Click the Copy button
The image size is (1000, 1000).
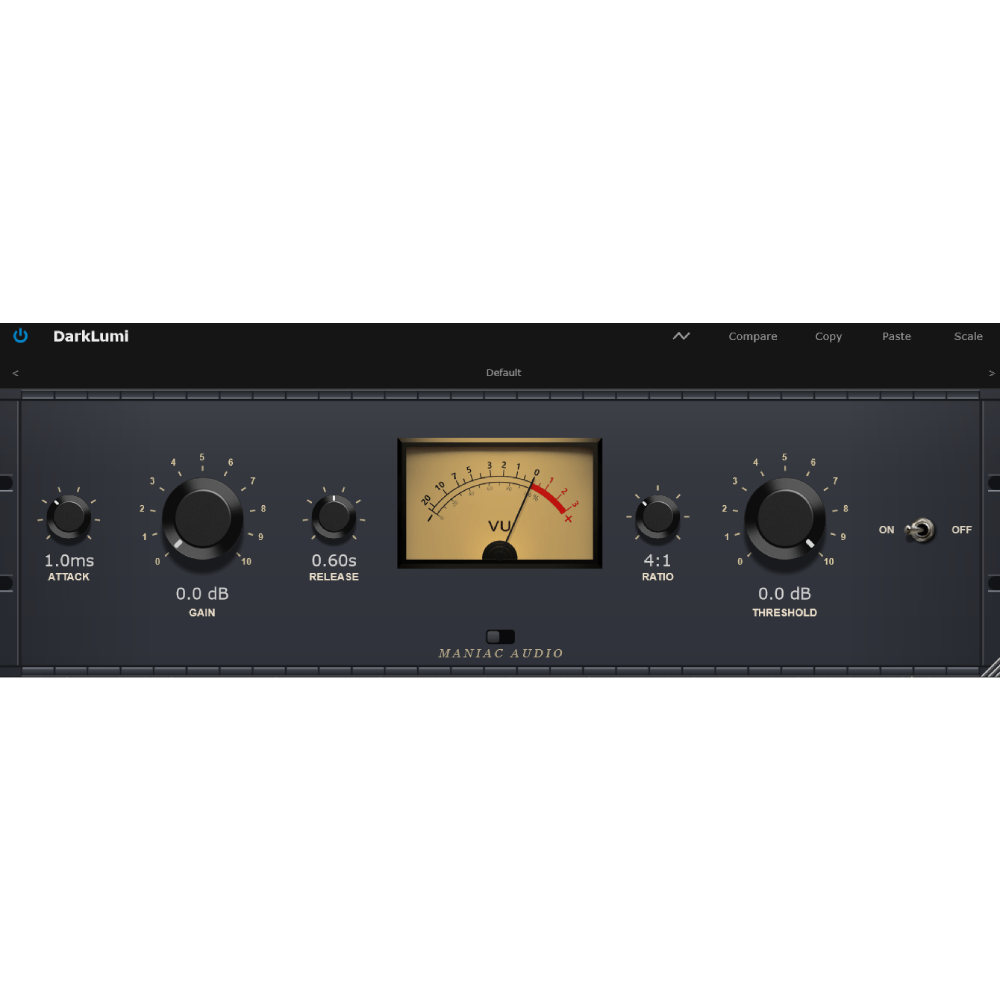click(828, 337)
